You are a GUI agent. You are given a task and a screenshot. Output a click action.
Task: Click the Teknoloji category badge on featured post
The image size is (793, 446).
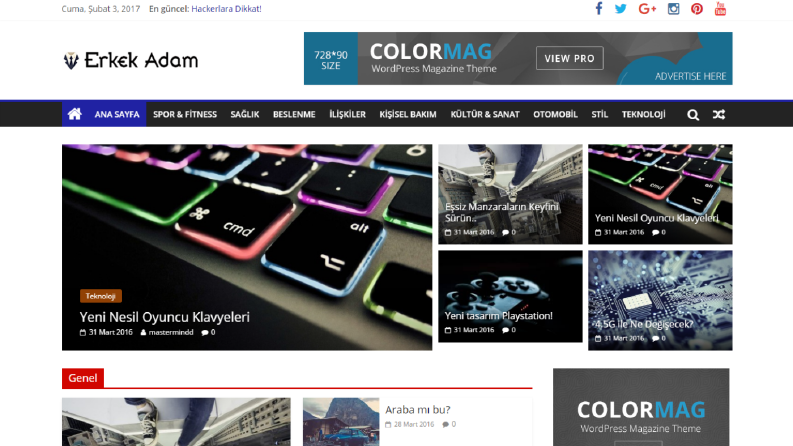[101, 296]
